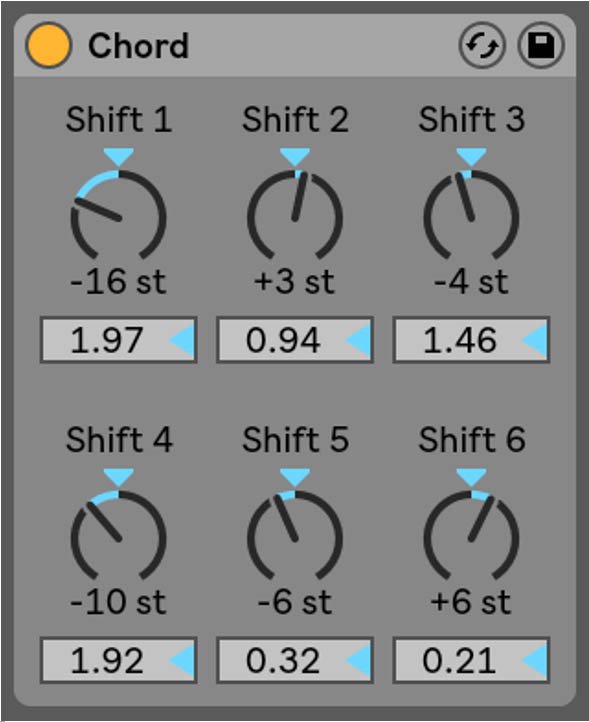589x722 pixels.
Task: Select the 1.97 velocity field
Action: (119, 340)
